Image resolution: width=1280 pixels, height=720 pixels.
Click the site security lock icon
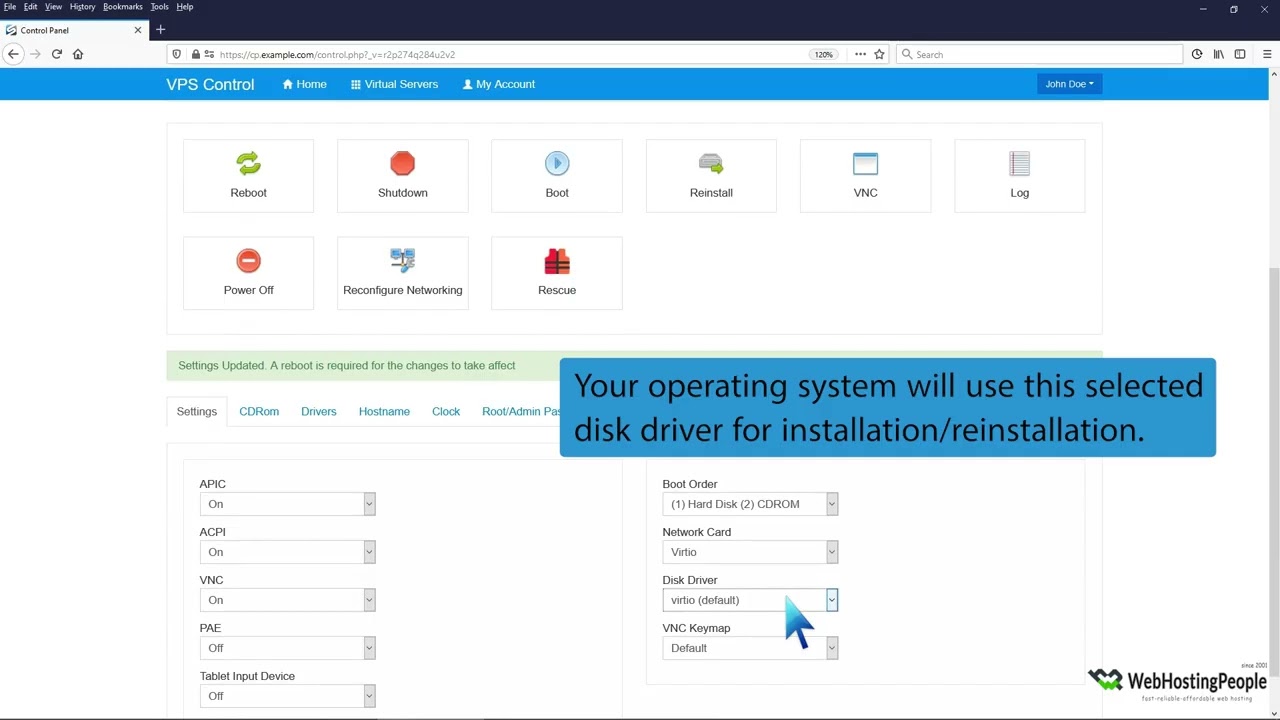(x=196, y=54)
